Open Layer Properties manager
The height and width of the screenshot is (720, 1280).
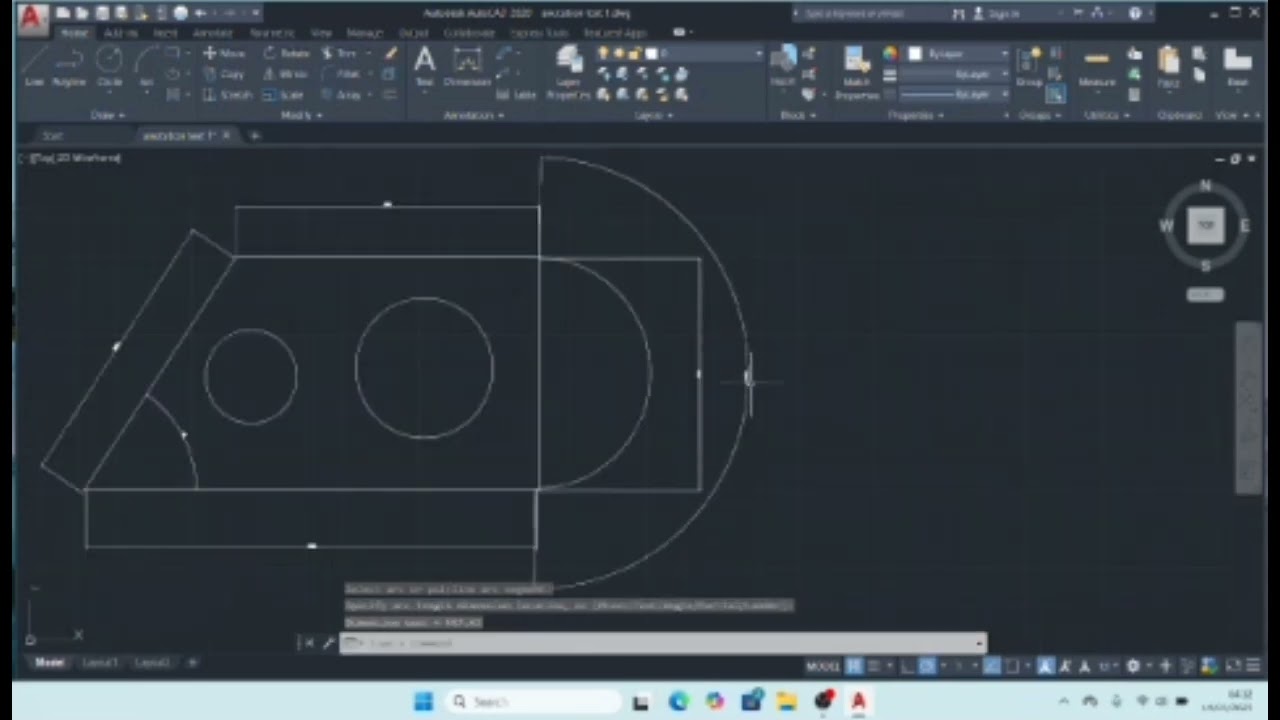[568, 72]
